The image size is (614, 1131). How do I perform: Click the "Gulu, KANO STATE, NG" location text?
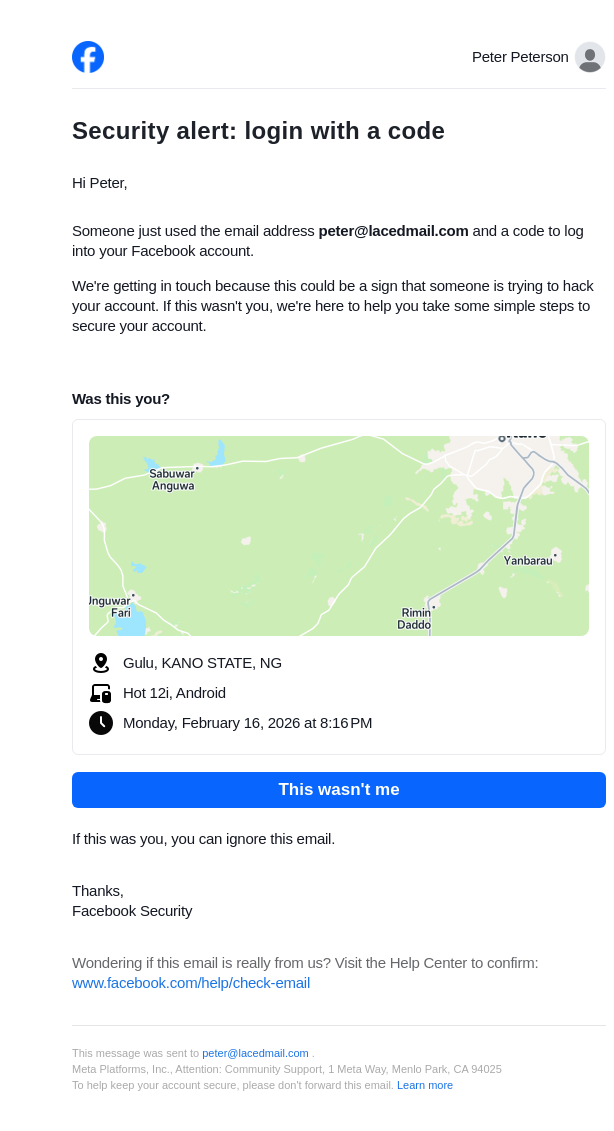pos(202,663)
